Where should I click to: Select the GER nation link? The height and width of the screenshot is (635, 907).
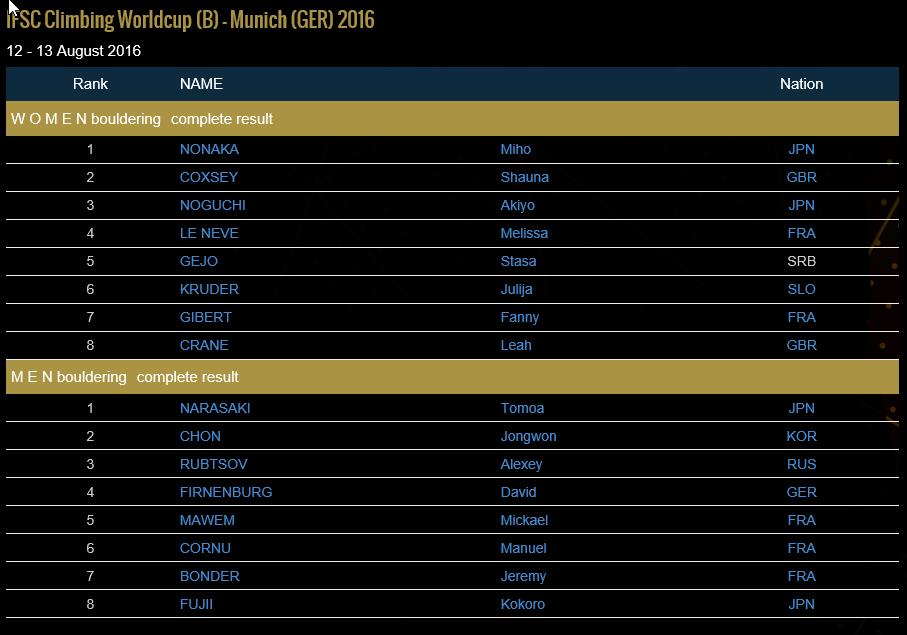click(x=801, y=492)
